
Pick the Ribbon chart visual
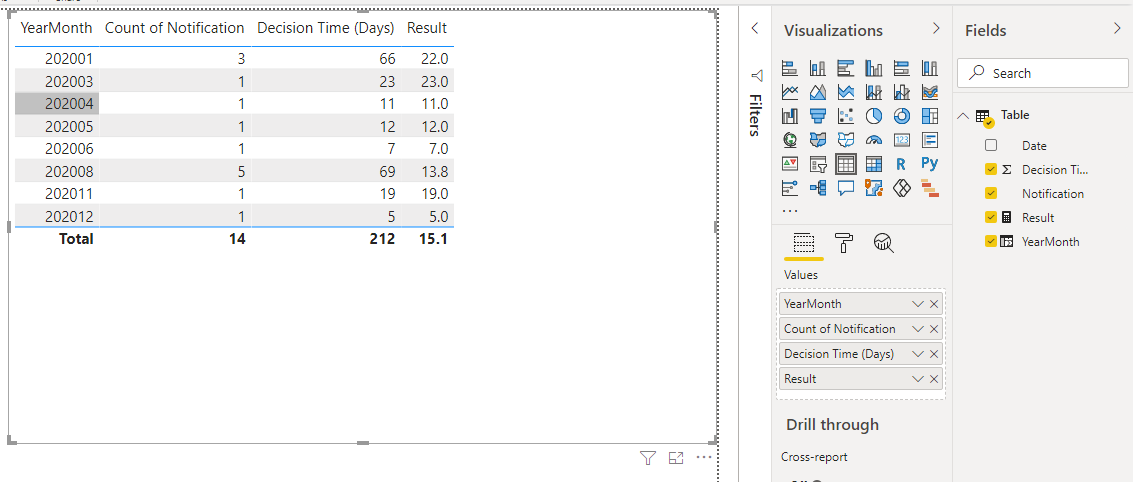(x=929, y=92)
